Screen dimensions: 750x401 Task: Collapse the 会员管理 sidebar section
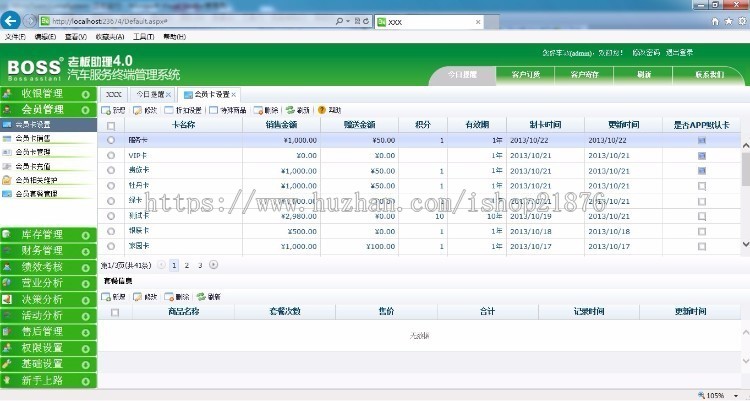pos(47,109)
